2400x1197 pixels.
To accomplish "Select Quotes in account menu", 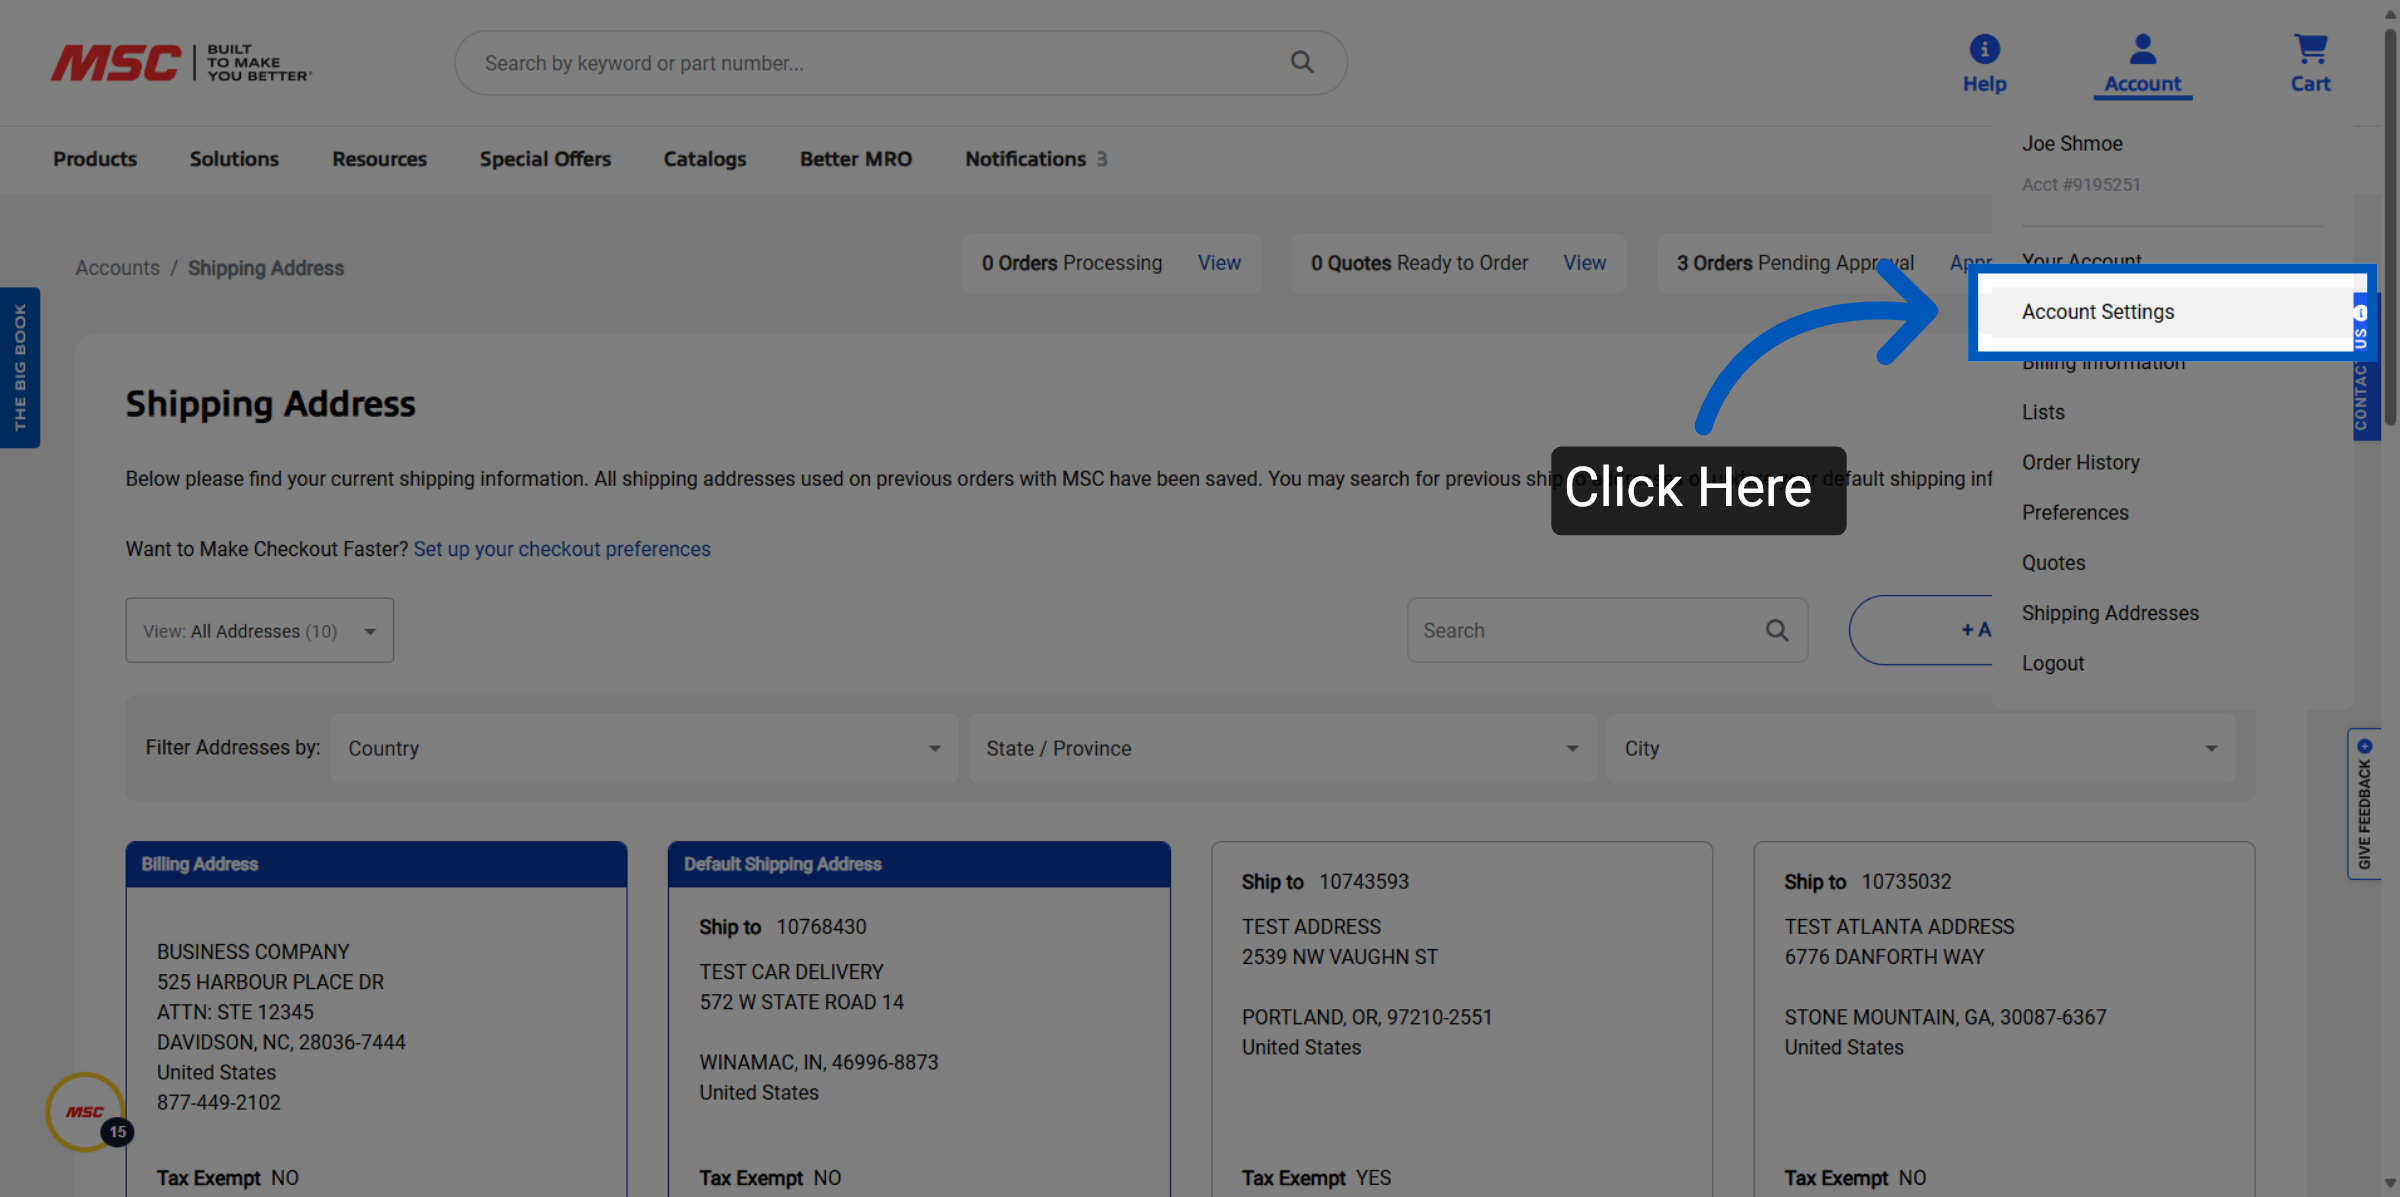I will click(x=2053, y=562).
